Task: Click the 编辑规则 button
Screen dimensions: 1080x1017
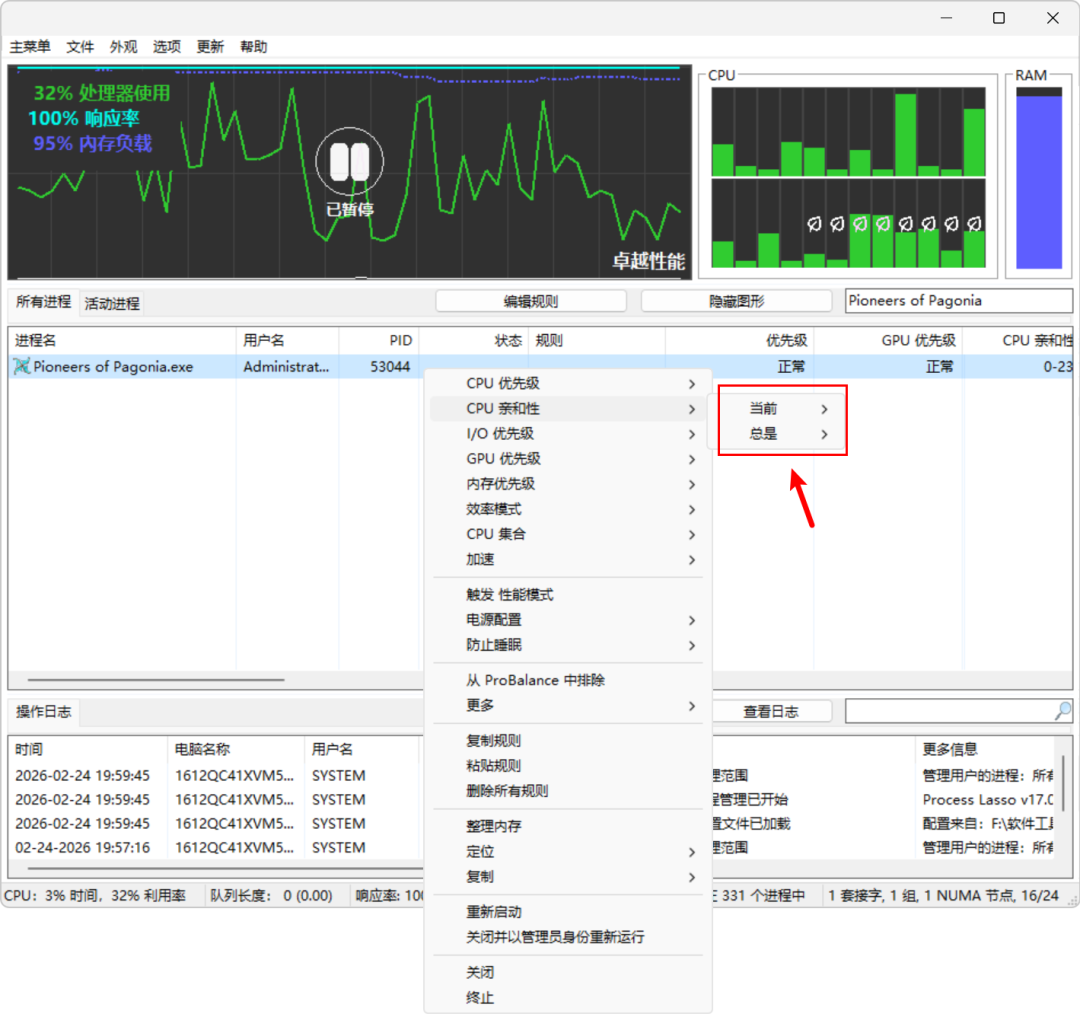Action: 531,301
